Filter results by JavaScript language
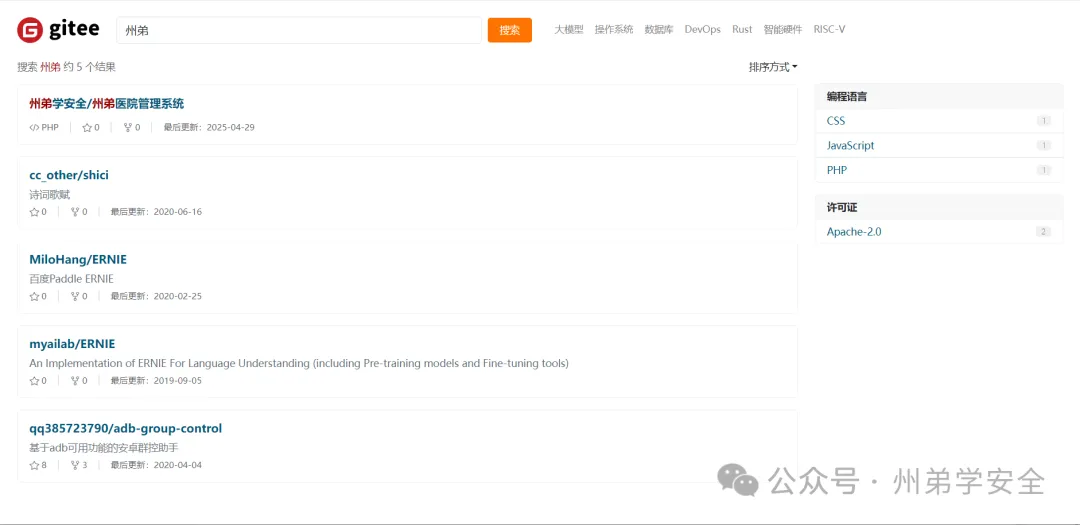Screen dimensions: 1080x525 [850, 145]
